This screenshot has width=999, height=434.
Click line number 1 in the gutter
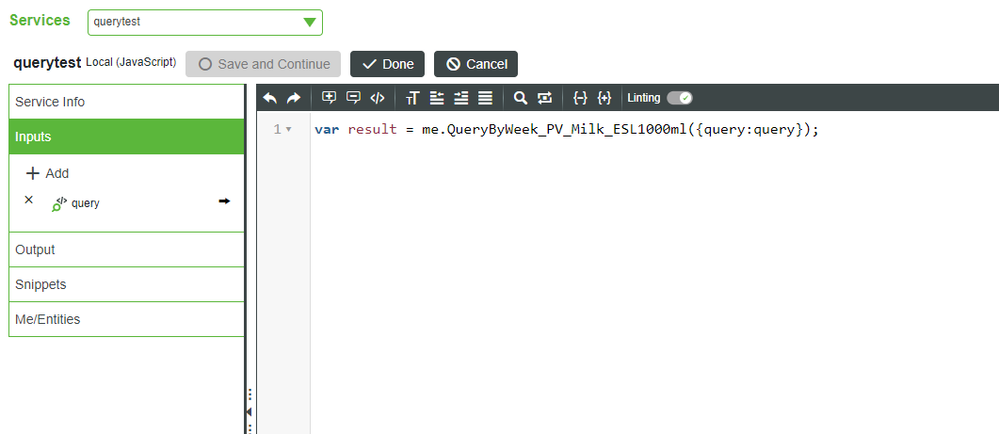tap(277, 130)
